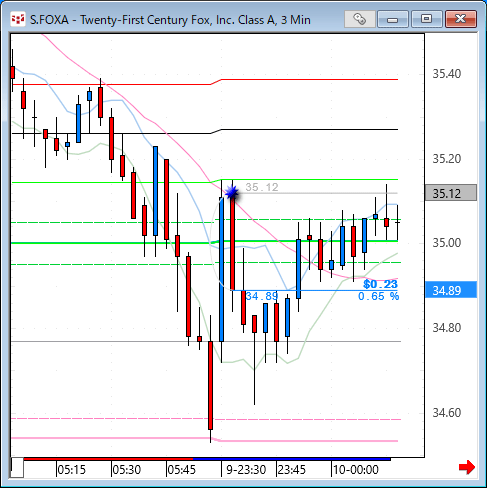Click the 05:45 time axis label
The height and width of the screenshot is (488, 487).
182,470
